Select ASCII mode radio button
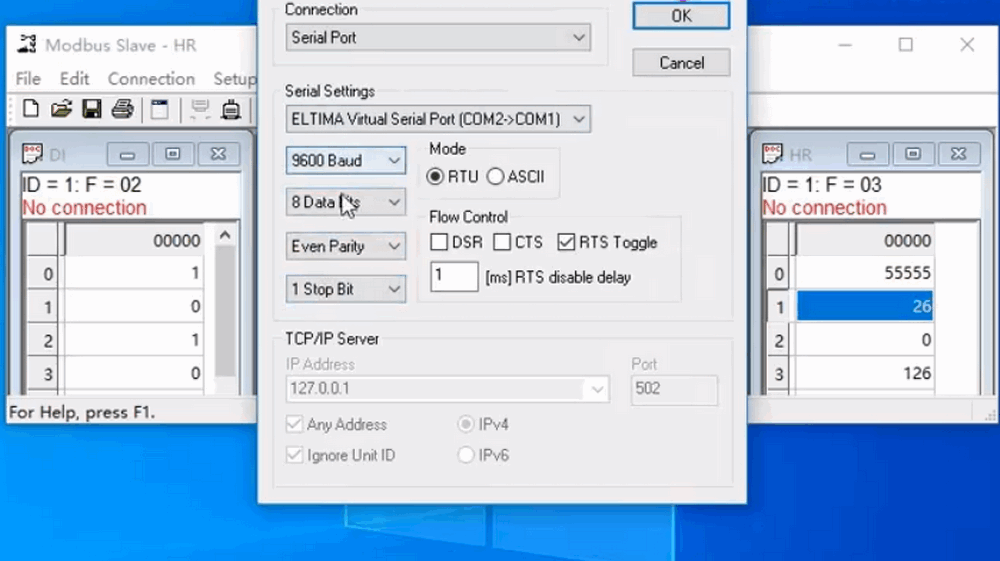The height and width of the screenshot is (561, 1000). click(x=496, y=177)
